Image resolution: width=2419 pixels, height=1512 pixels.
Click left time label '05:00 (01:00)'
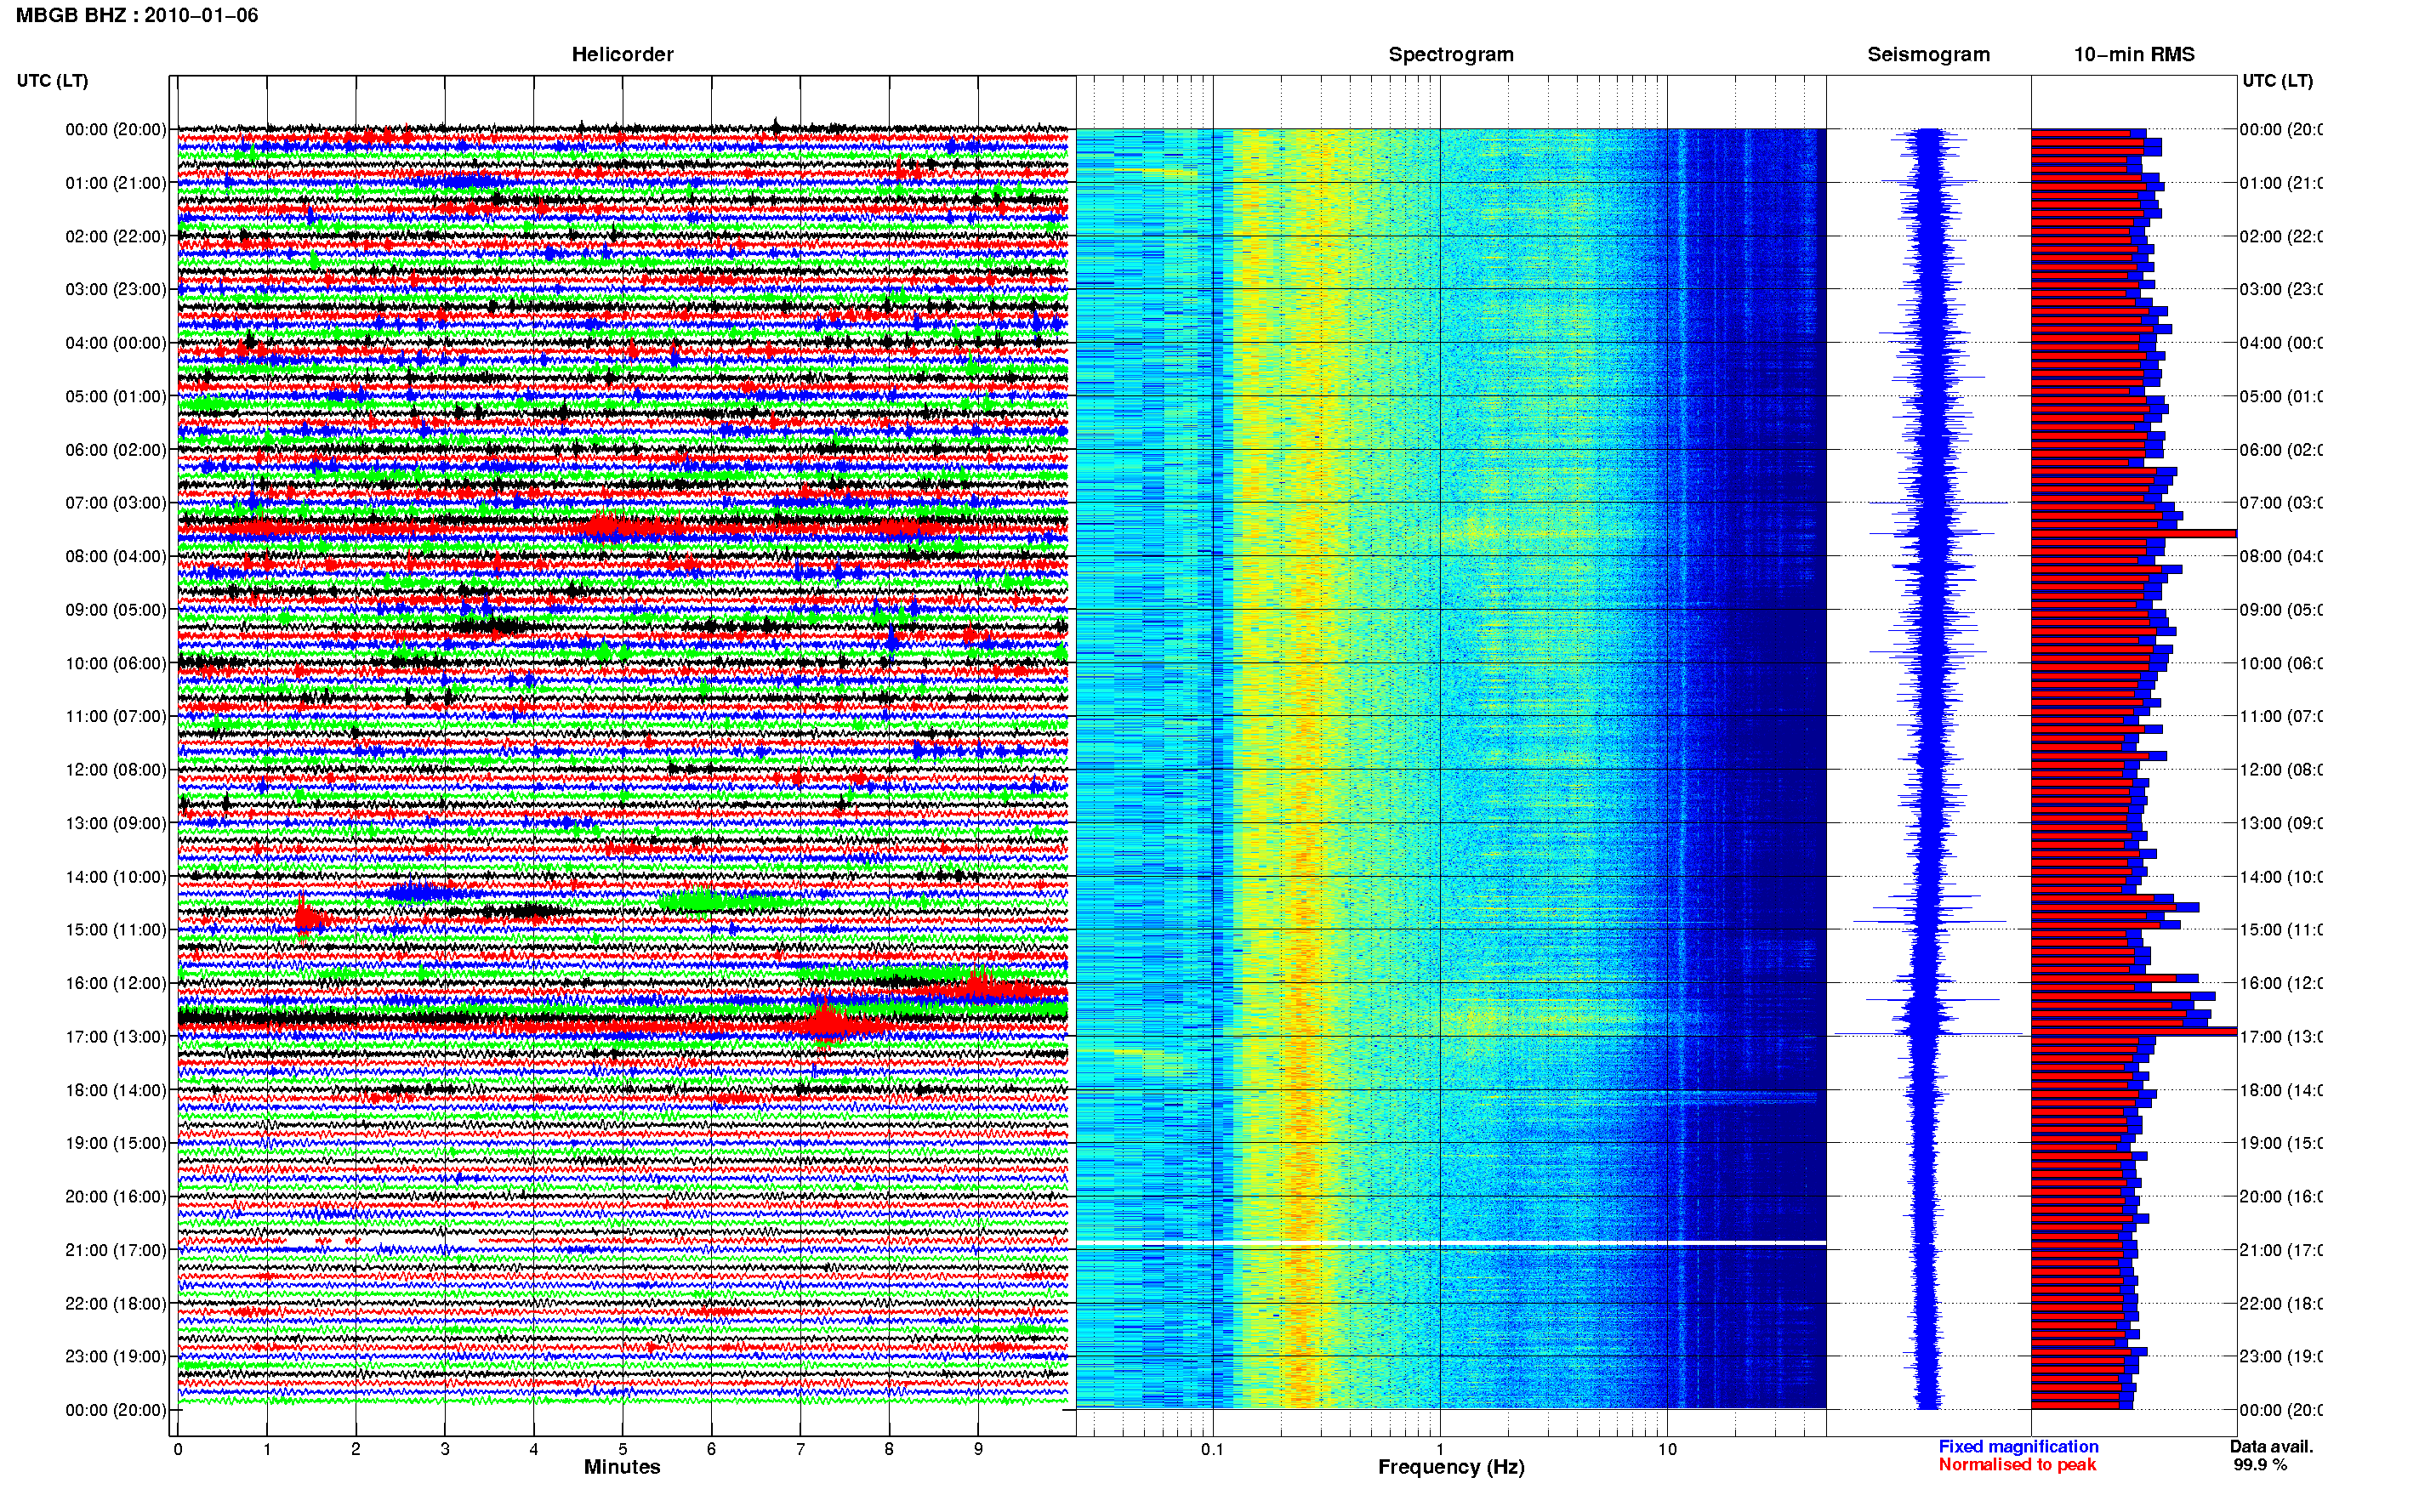tap(116, 396)
